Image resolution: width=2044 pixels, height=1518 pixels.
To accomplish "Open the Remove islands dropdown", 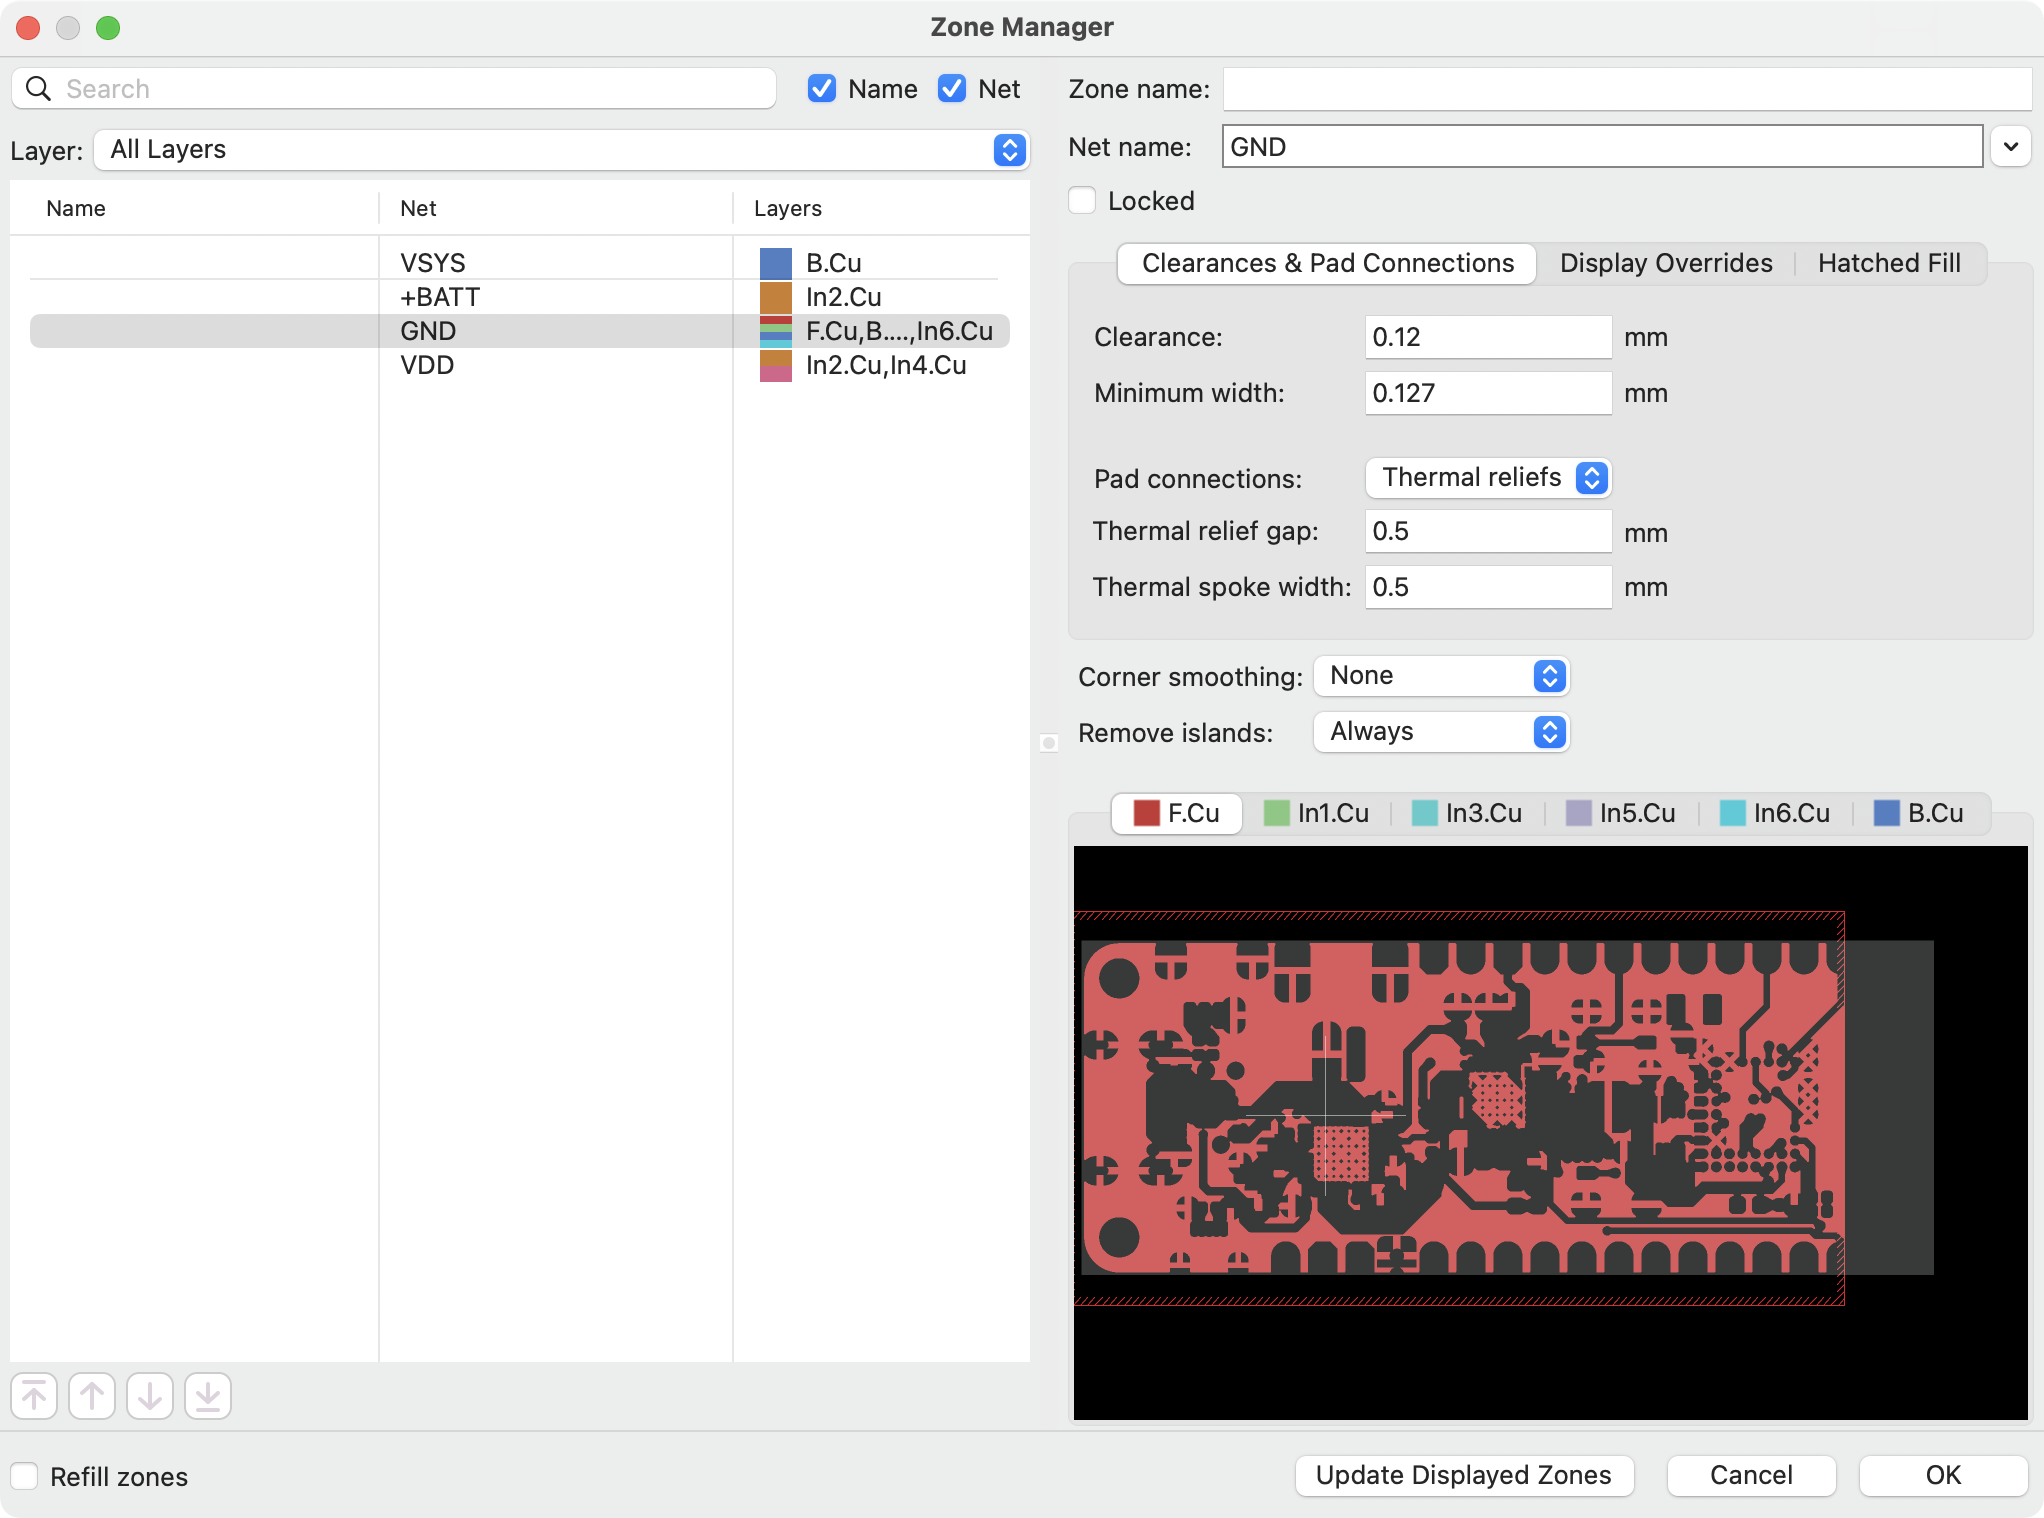I will (1441, 732).
